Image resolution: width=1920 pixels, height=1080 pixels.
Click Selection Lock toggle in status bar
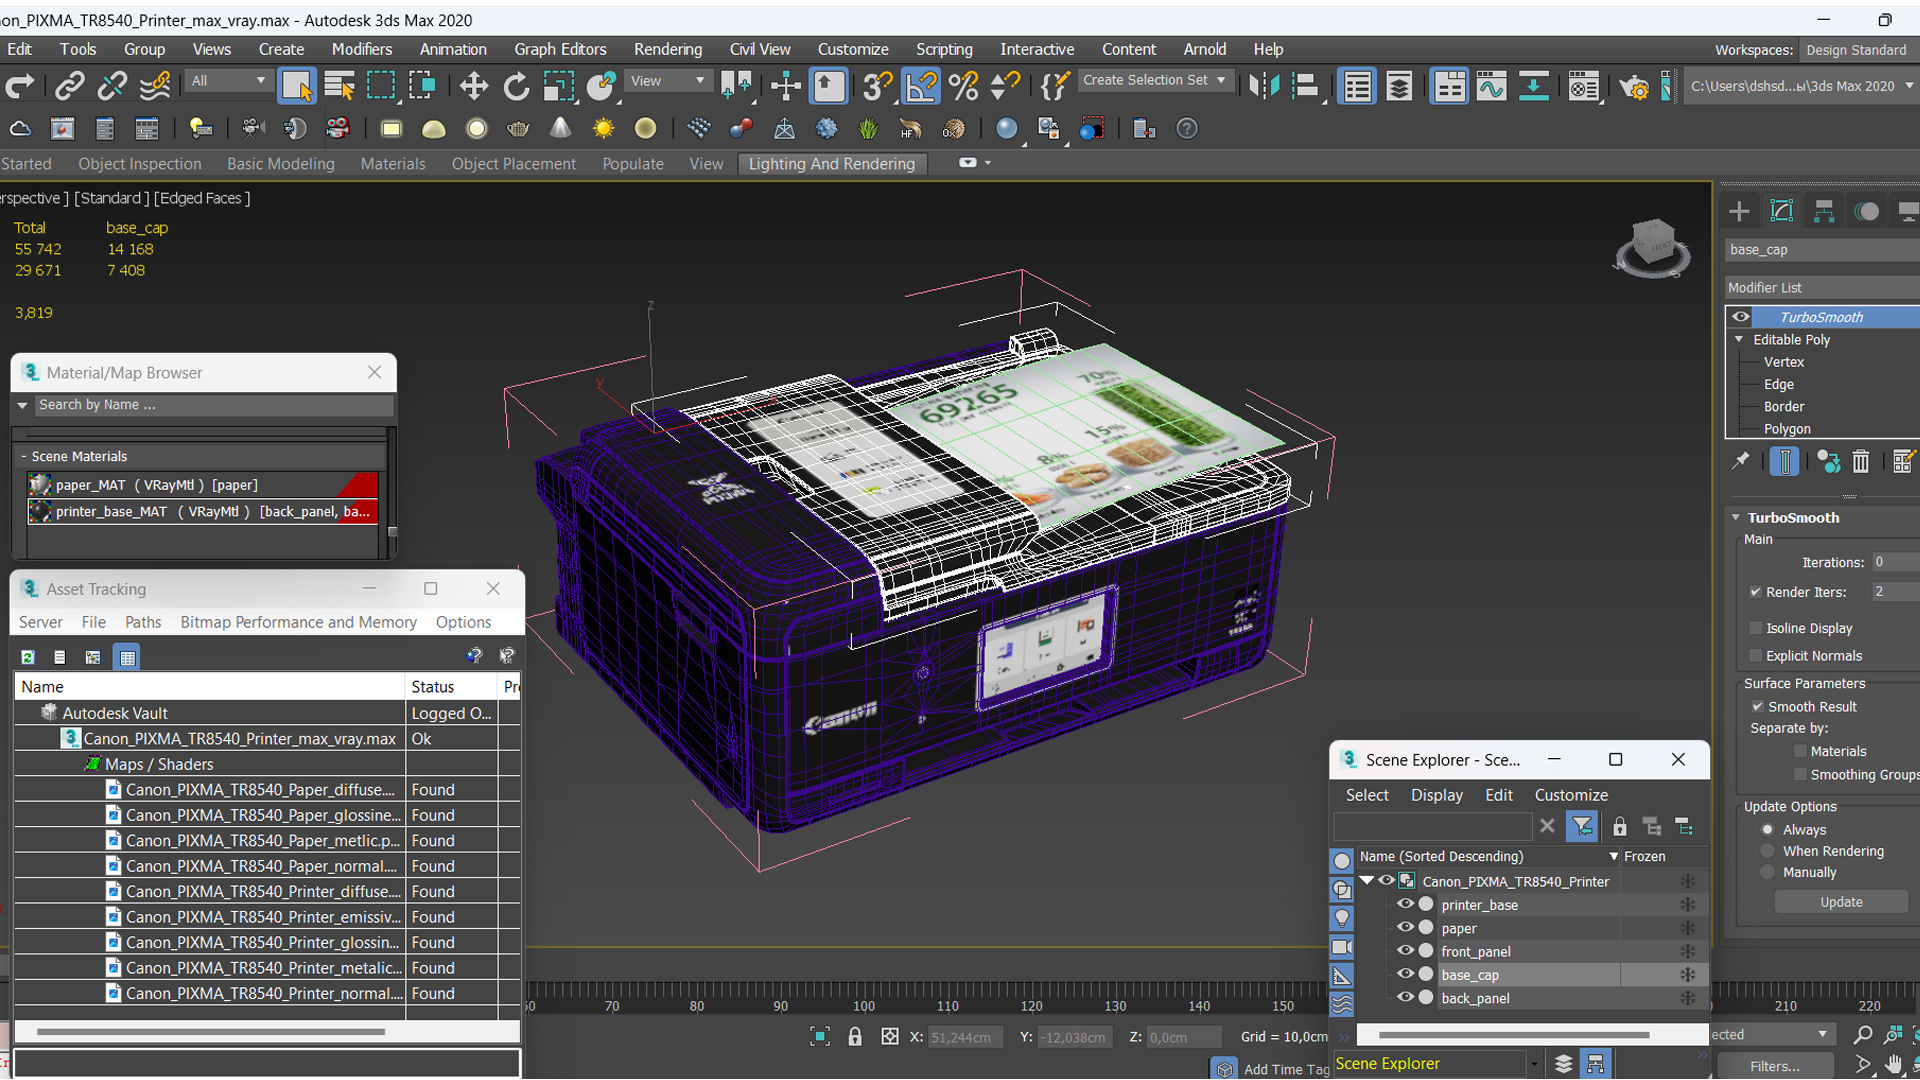pos(854,1037)
